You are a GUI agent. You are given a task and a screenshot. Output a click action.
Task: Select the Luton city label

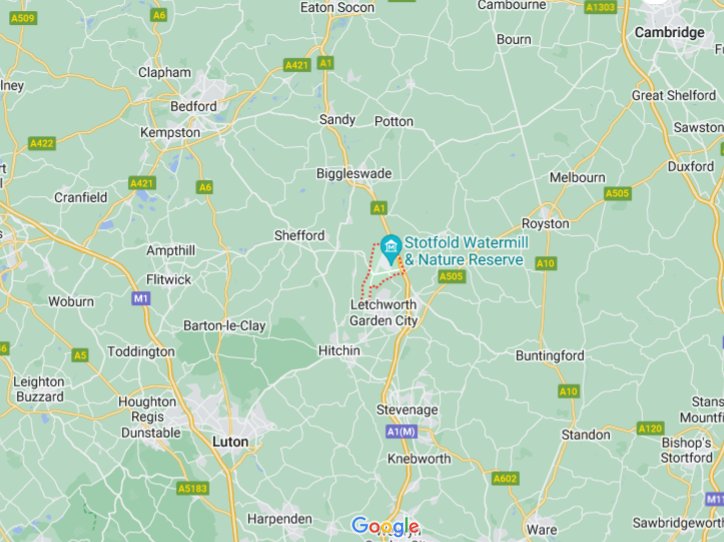tap(230, 441)
